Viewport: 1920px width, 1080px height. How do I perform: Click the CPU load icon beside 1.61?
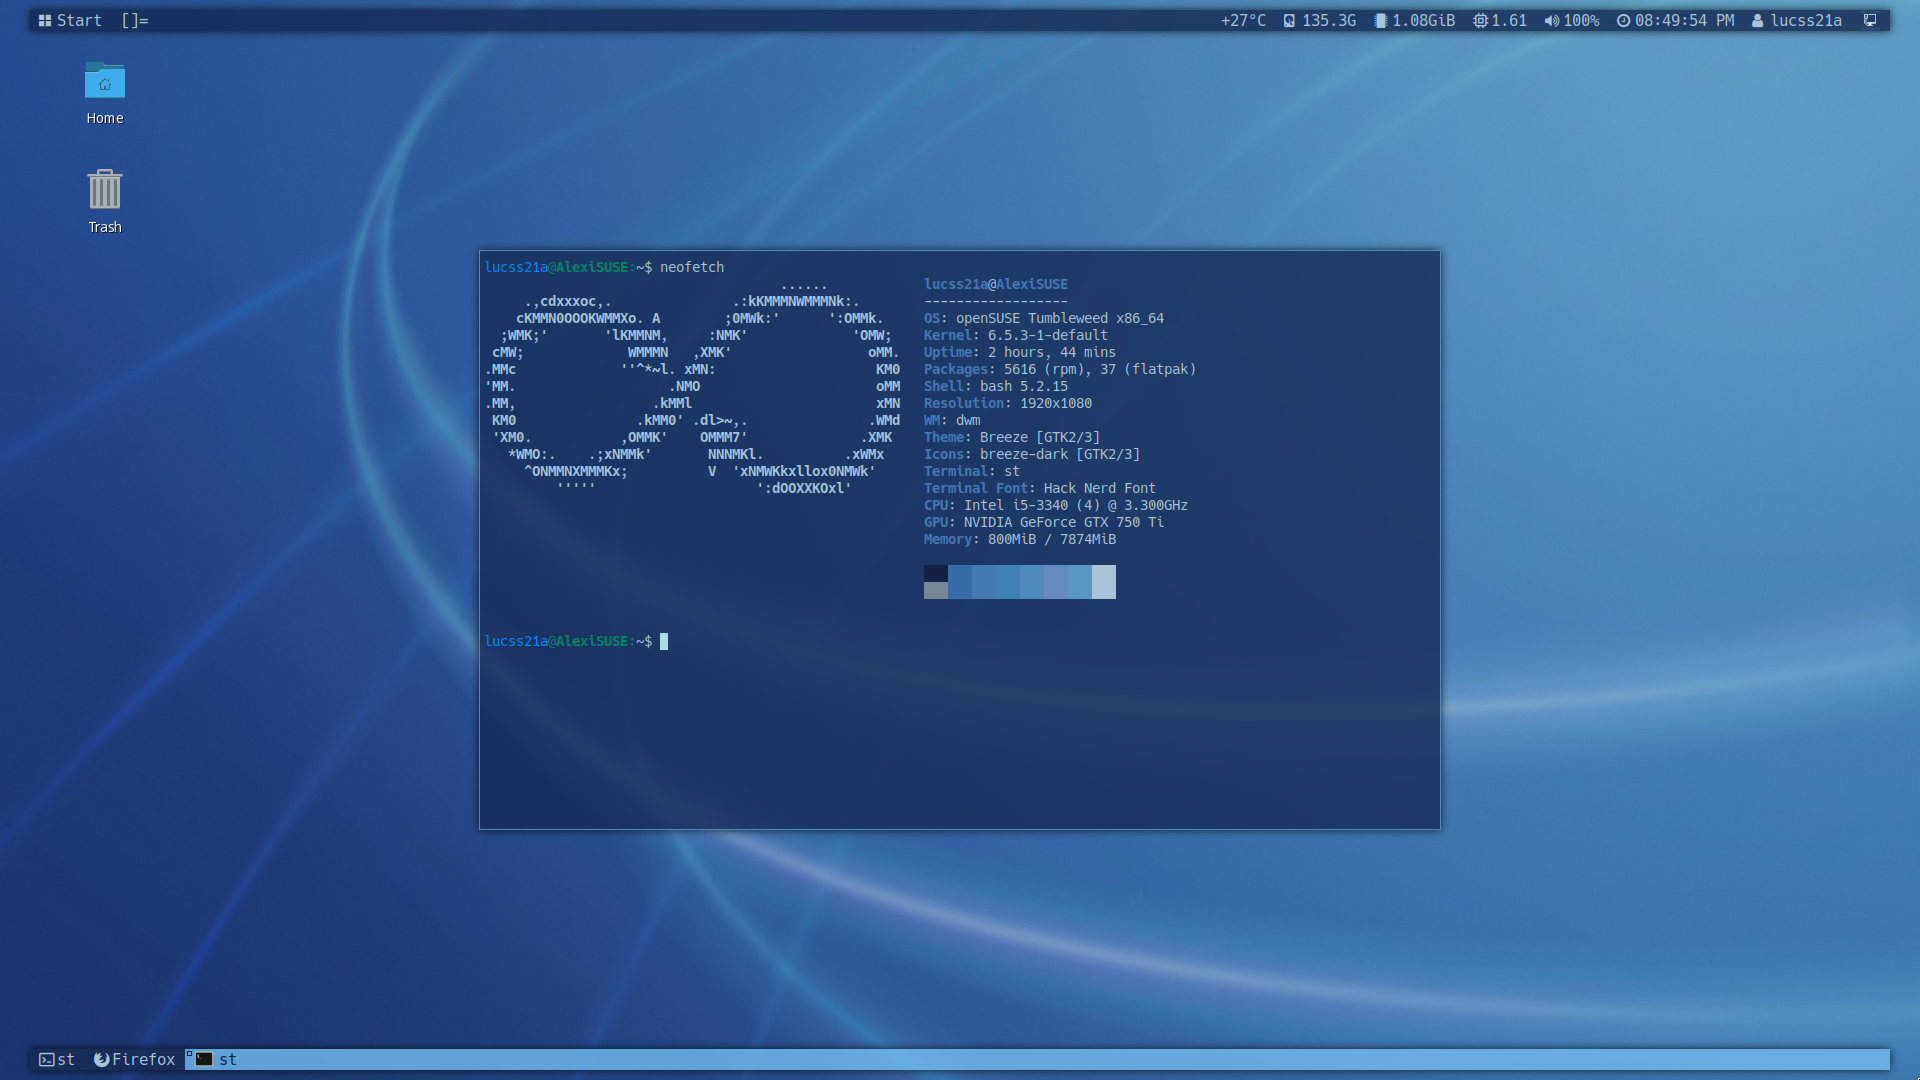[x=1480, y=21]
